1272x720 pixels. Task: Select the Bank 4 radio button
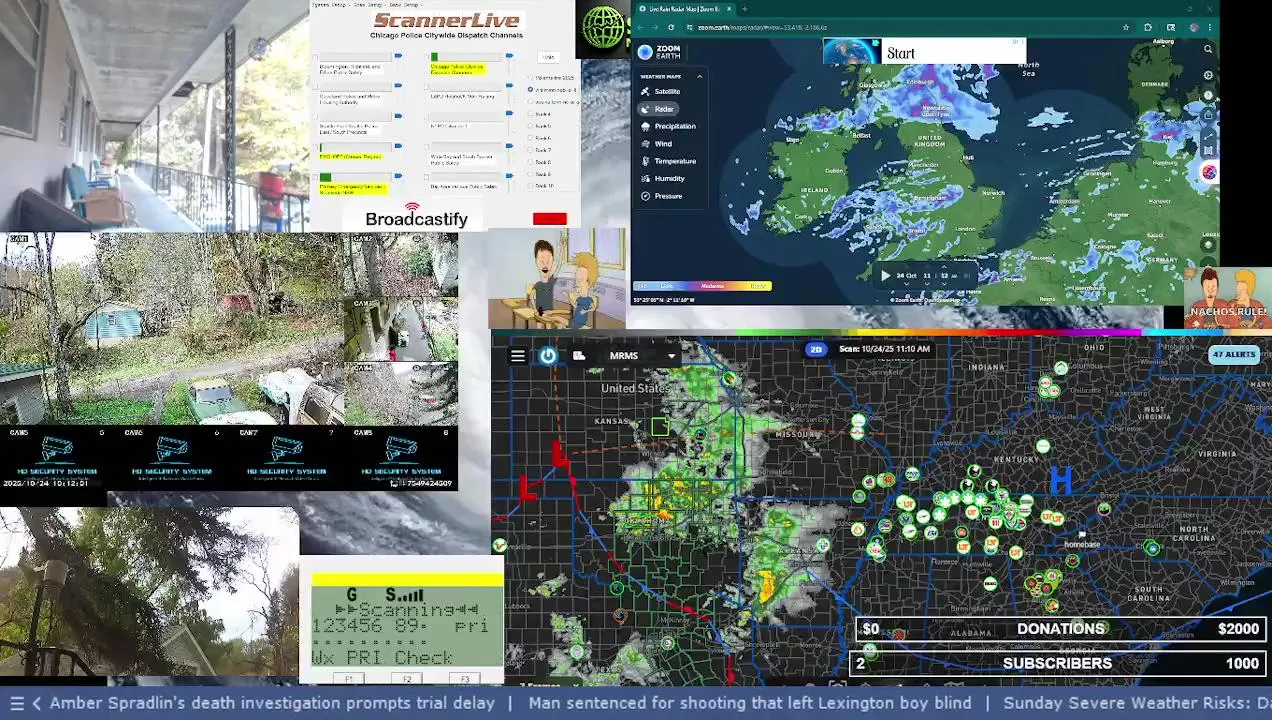click(530, 114)
